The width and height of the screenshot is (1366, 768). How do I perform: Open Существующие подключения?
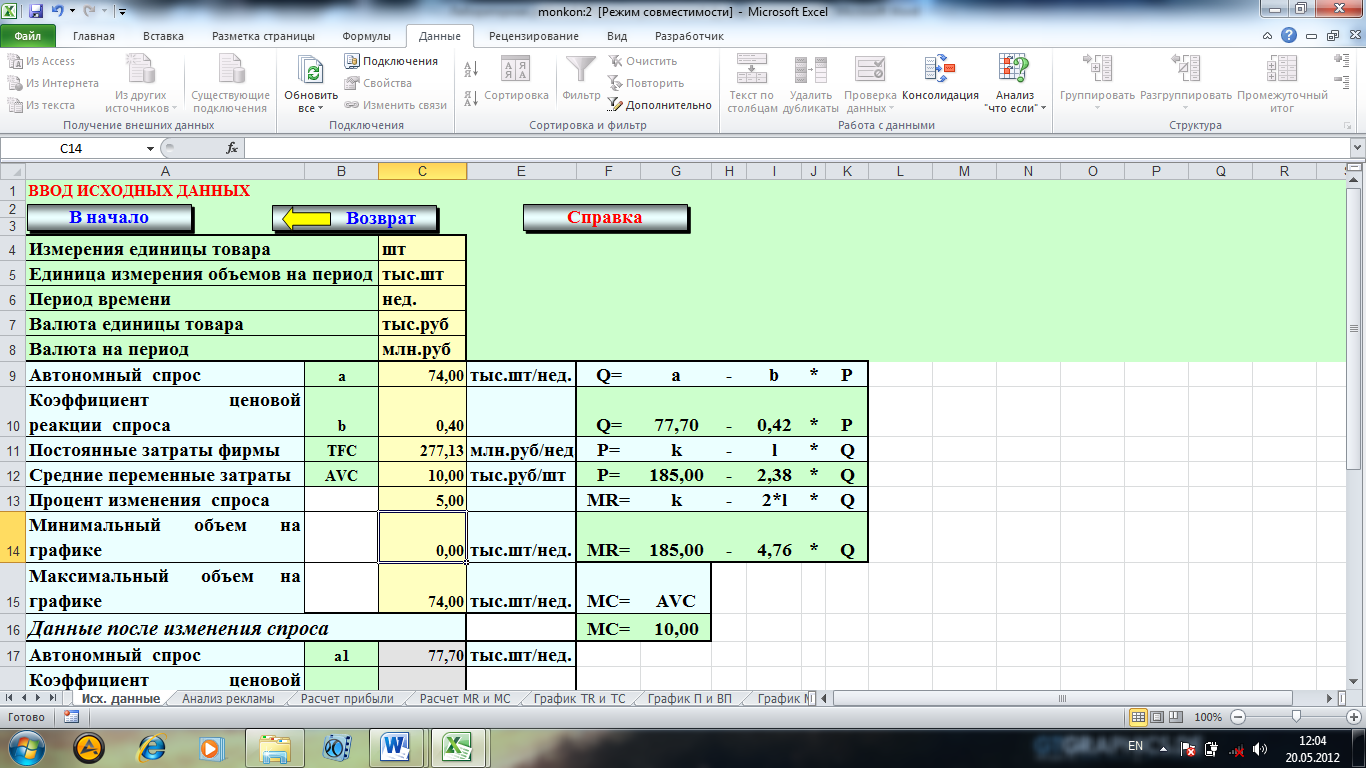[x=230, y=84]
